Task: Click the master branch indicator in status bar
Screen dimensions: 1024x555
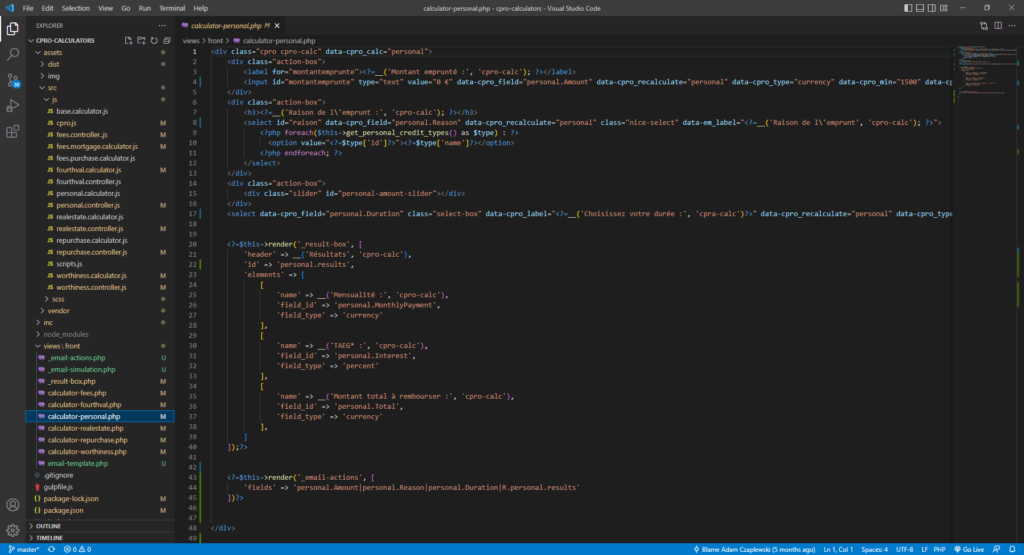Action: coord(24,549)
